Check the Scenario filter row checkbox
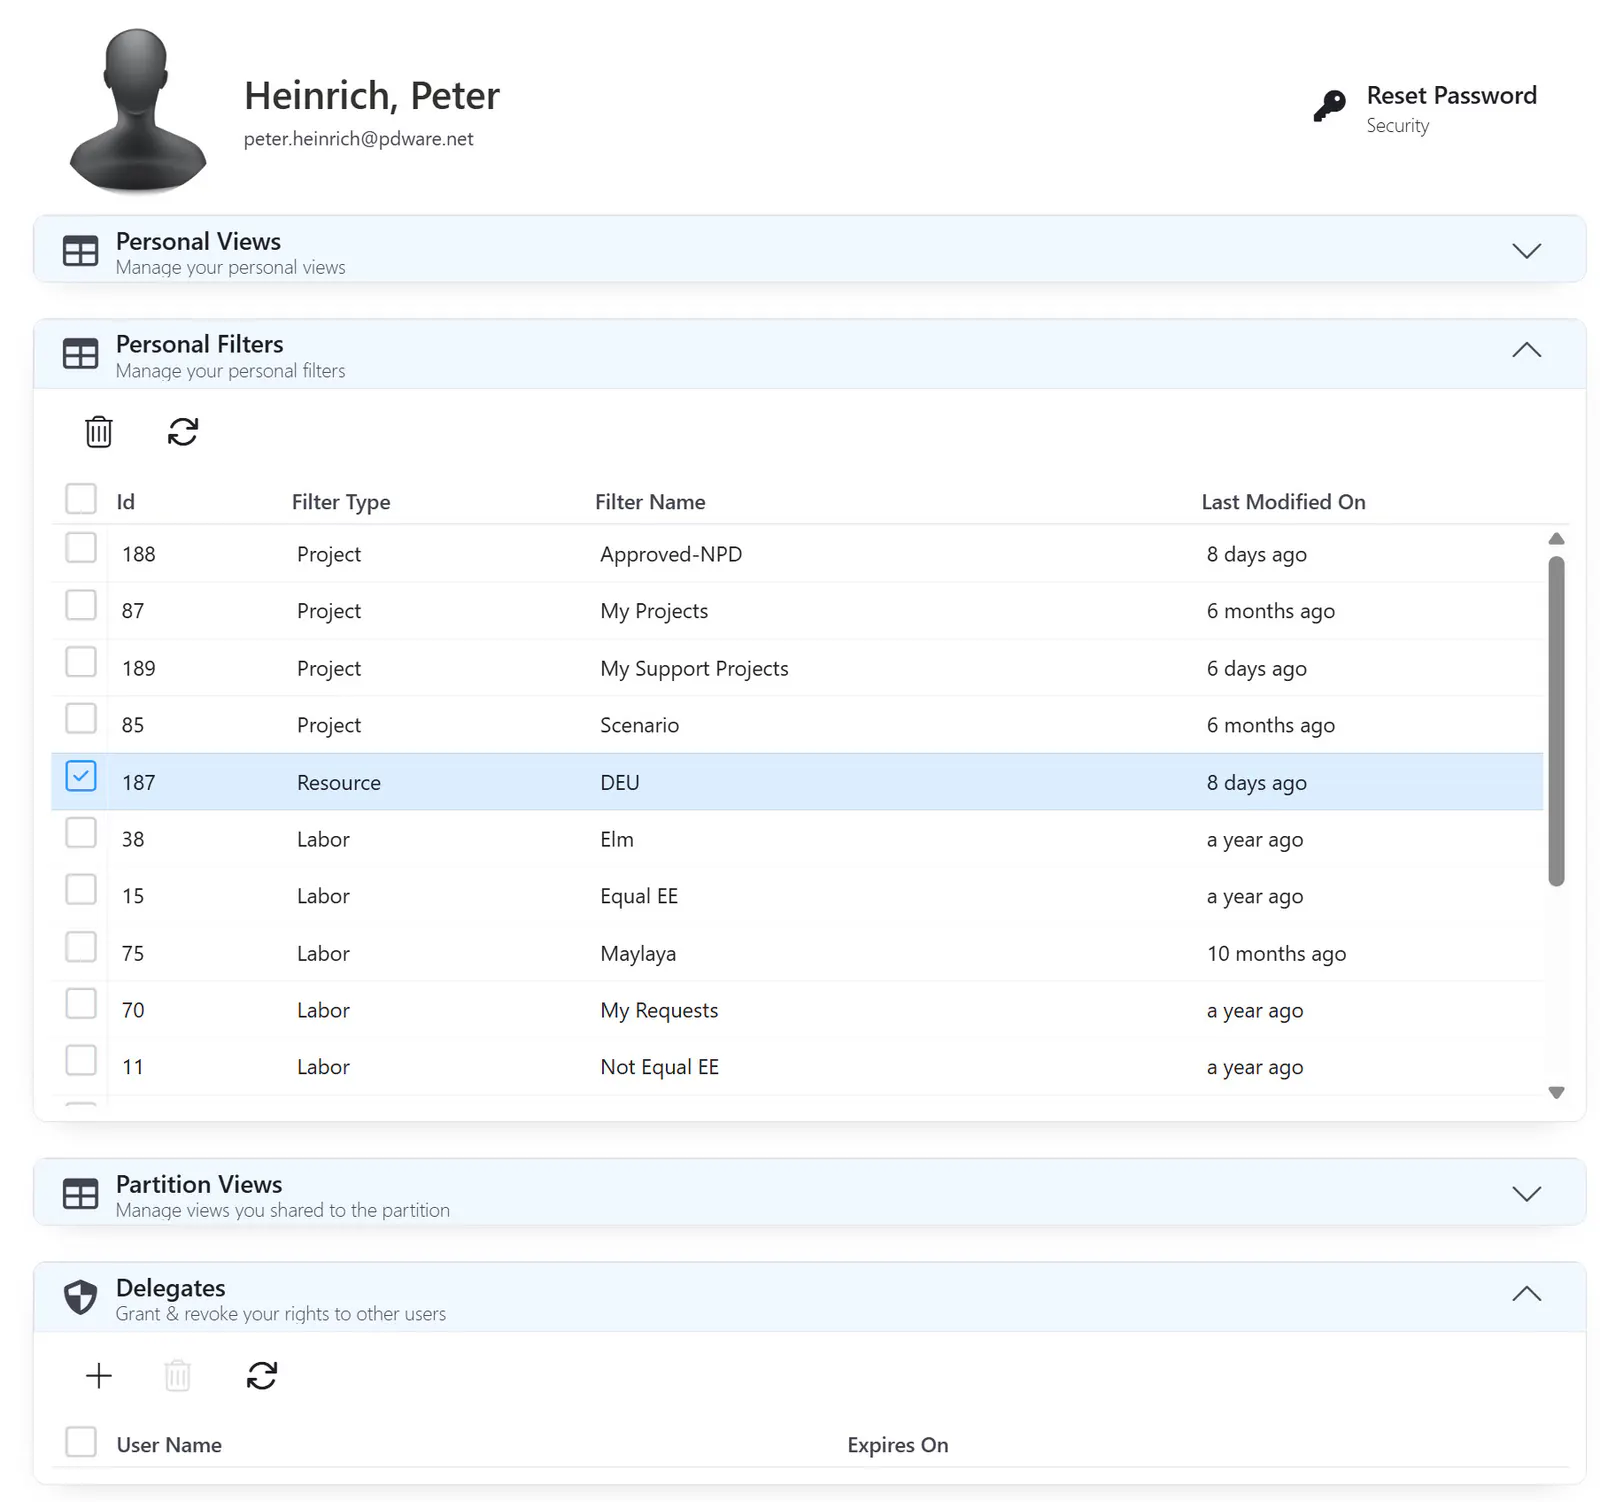Screen dimensions: 1600x1502 click(81, 719)
